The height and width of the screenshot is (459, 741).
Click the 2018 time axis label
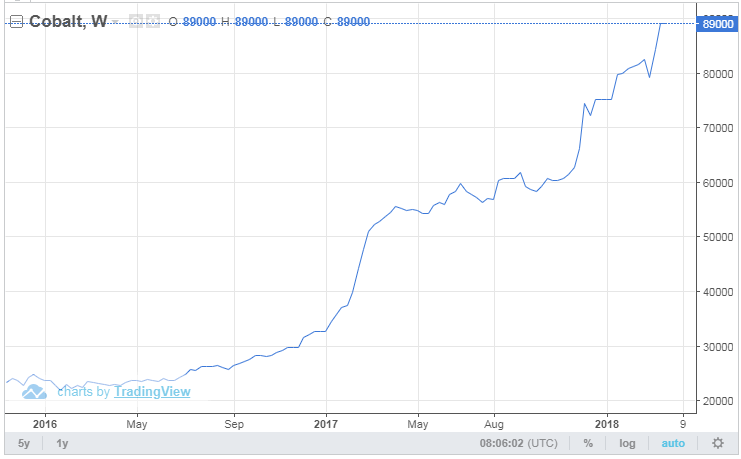(607, 424)
